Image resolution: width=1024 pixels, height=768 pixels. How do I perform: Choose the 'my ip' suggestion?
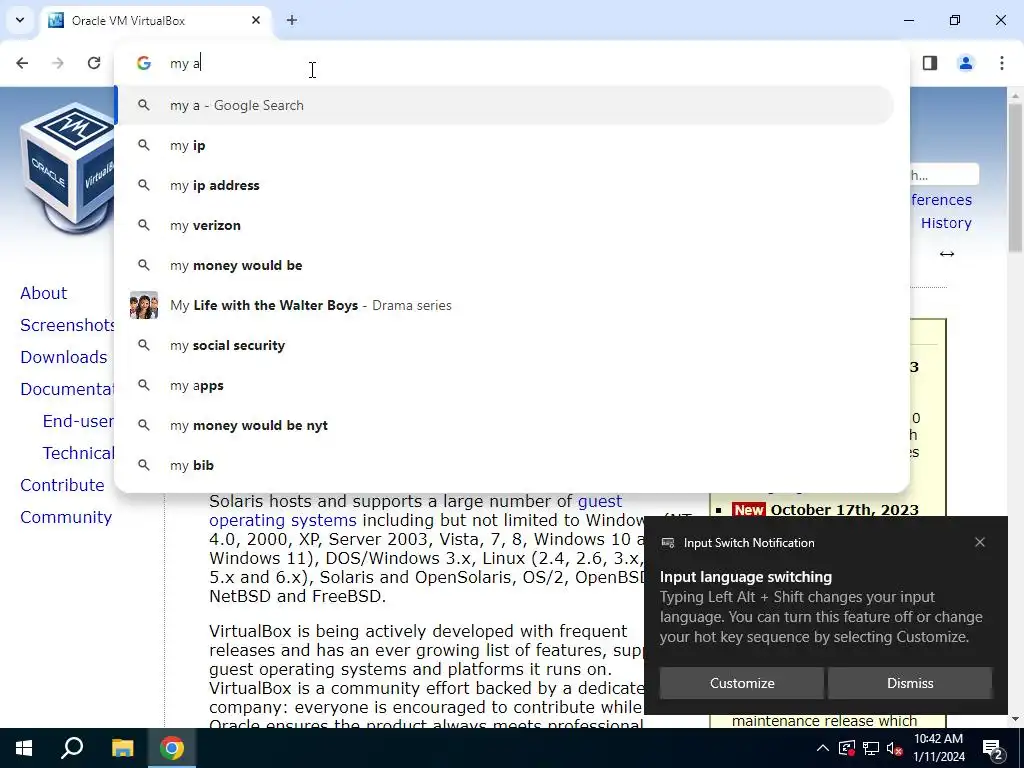tap(504, 146)
